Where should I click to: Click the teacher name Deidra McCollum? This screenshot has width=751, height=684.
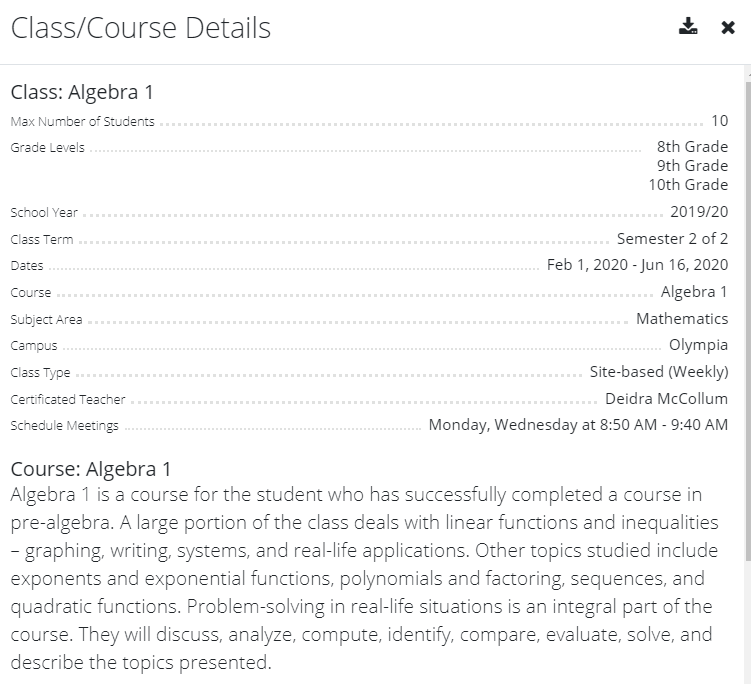point(666,399)
